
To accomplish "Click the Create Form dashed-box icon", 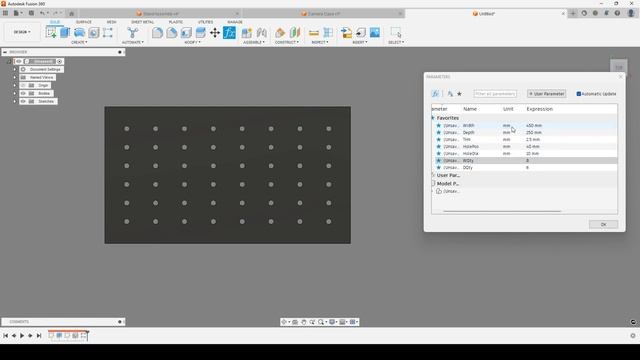I will (108, 33).
